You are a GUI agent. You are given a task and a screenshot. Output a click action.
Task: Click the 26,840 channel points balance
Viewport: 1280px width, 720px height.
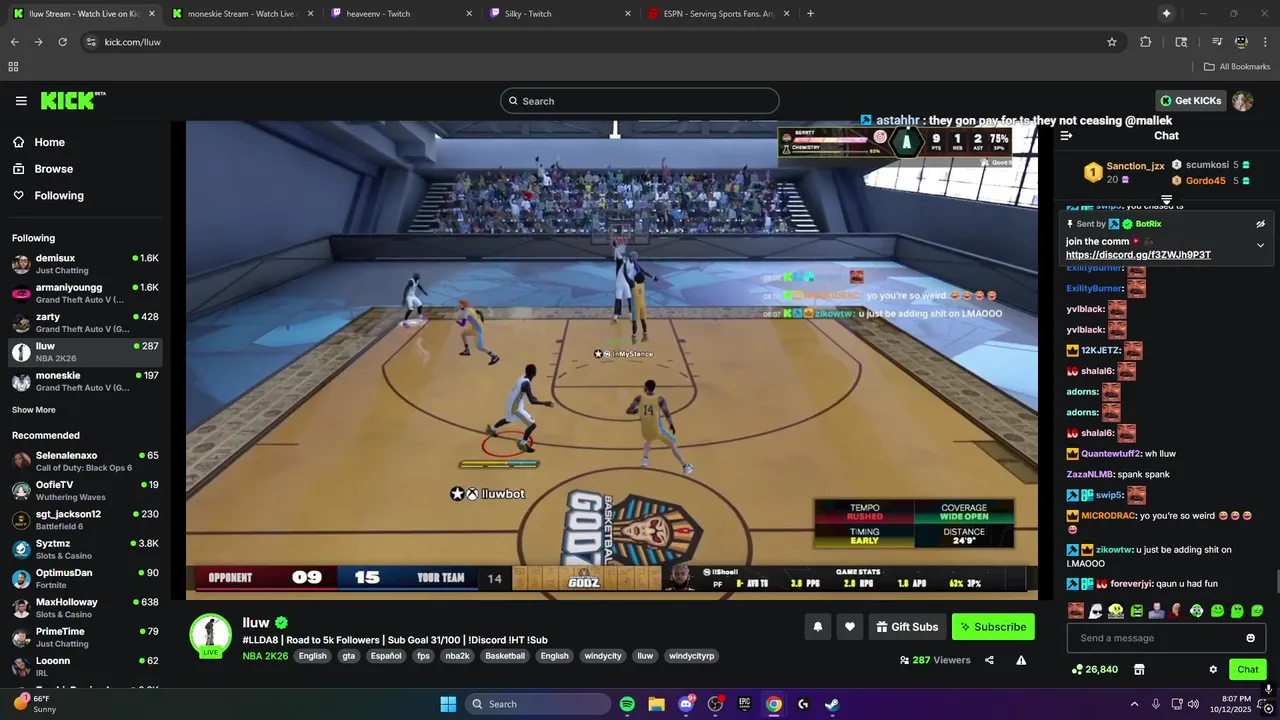tap(1094, 669)
